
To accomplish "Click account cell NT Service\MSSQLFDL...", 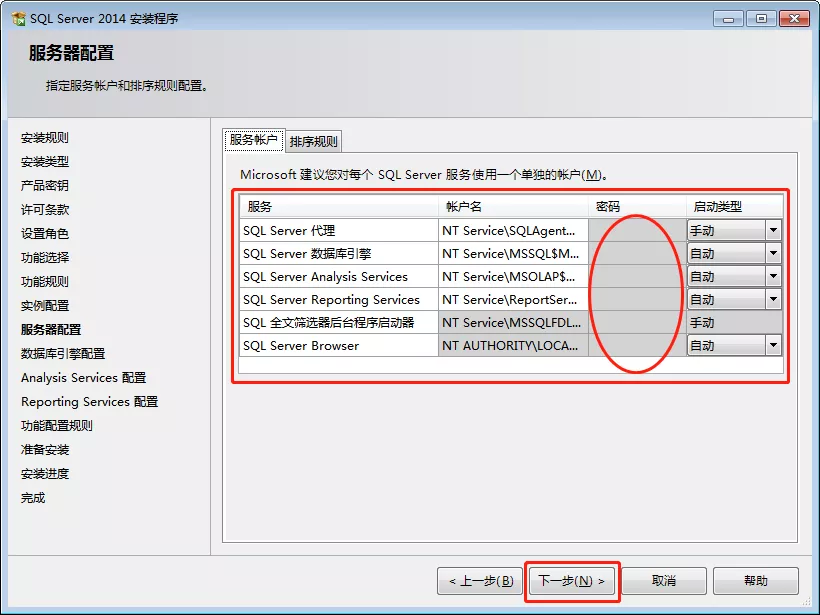I will click(513, 322).
